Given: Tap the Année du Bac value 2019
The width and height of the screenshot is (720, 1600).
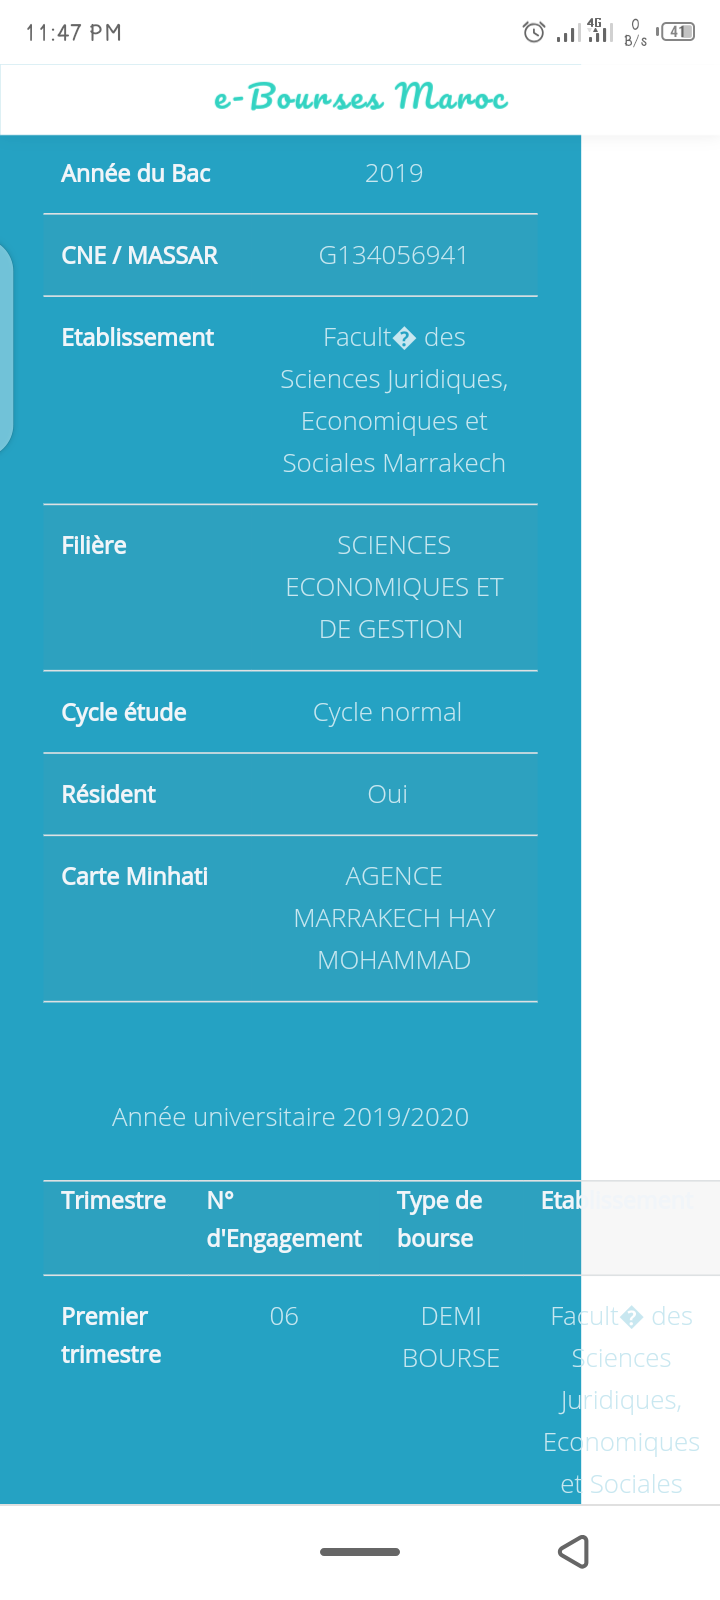Looking at the screenshot, I should (x=394, y=173).
